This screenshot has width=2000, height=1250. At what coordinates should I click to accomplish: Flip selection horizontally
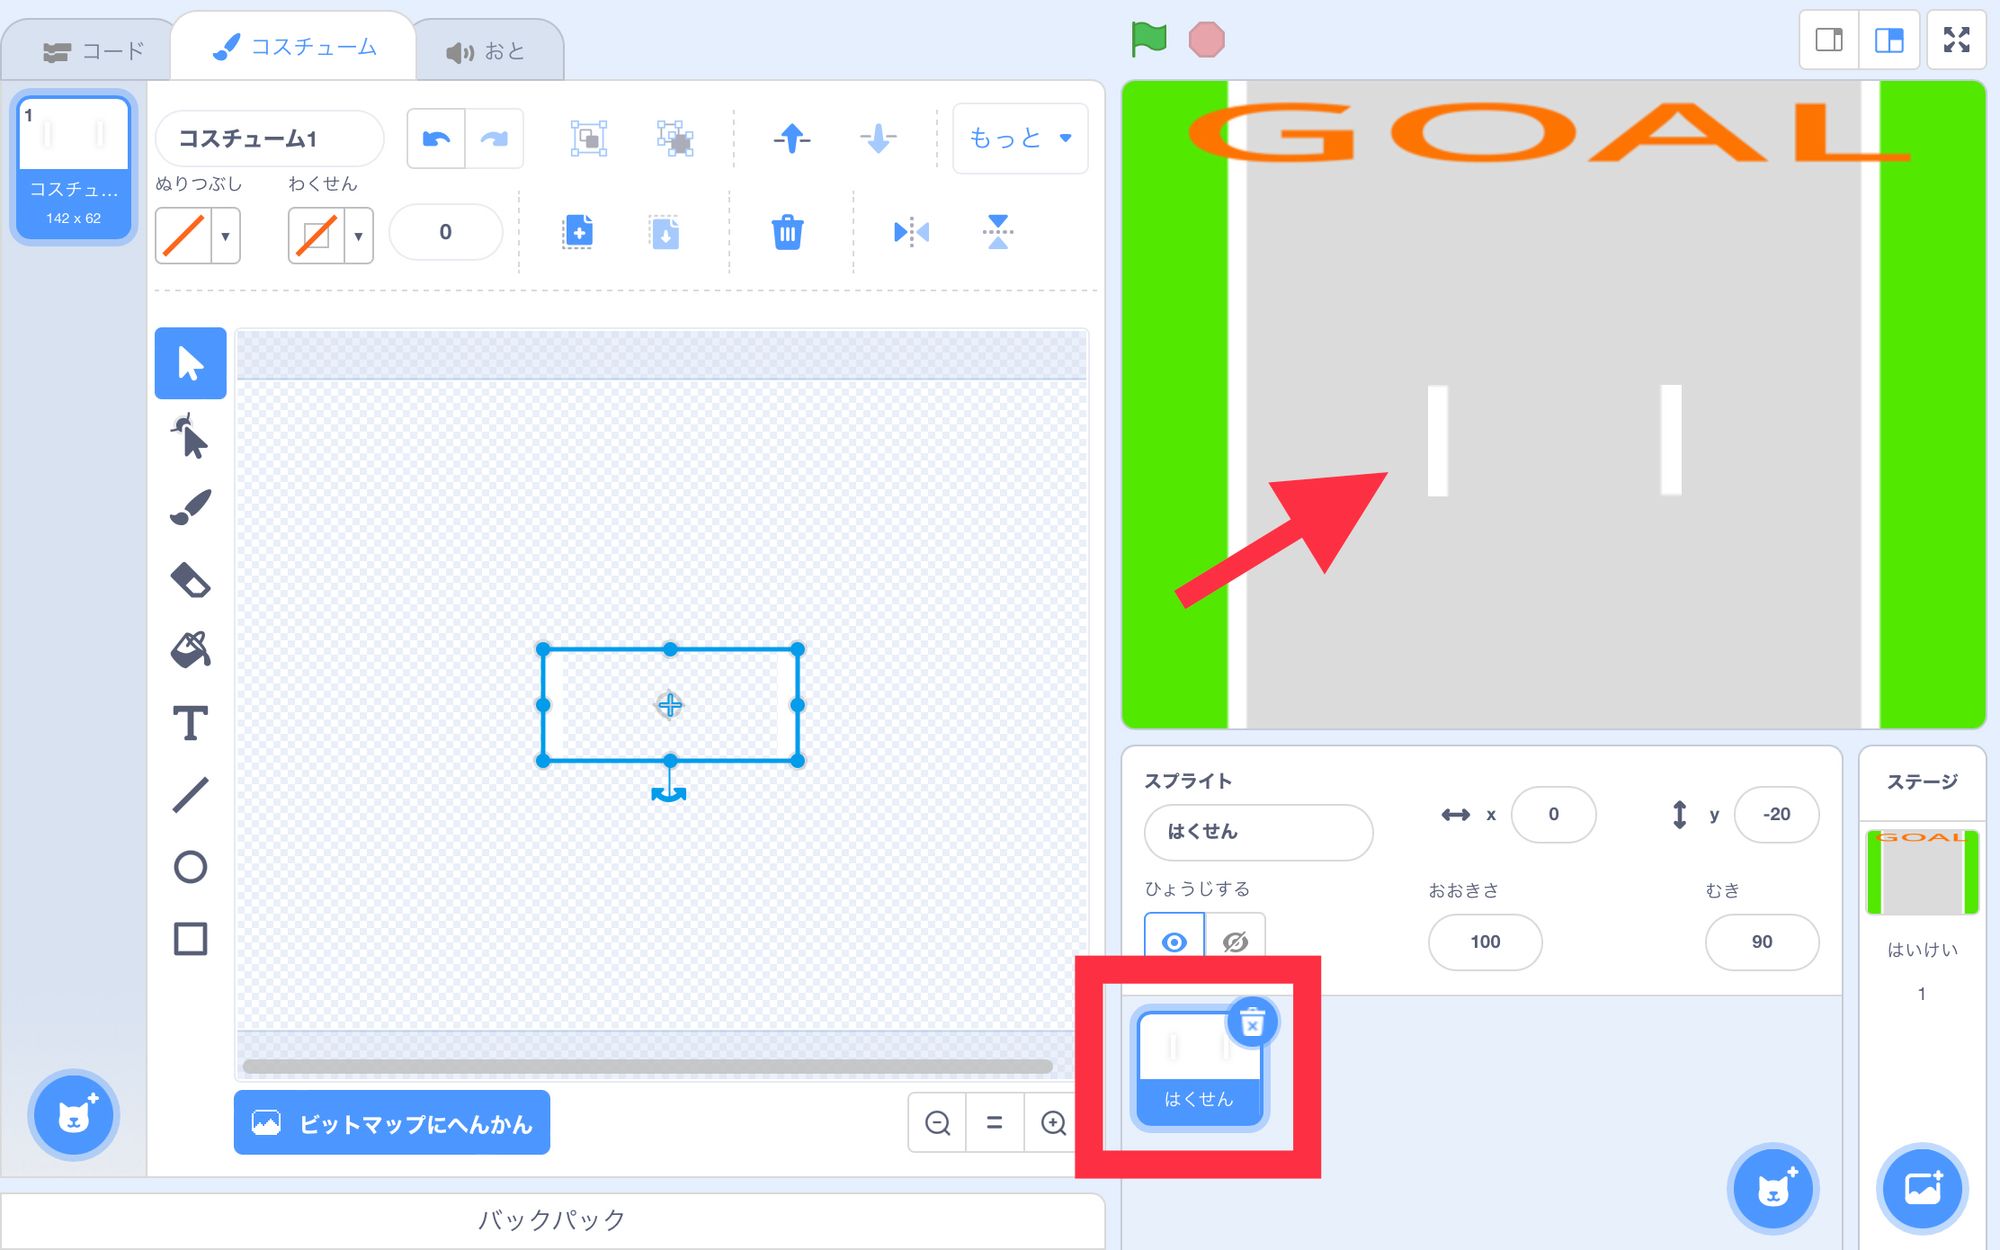(x=910, y=233)
